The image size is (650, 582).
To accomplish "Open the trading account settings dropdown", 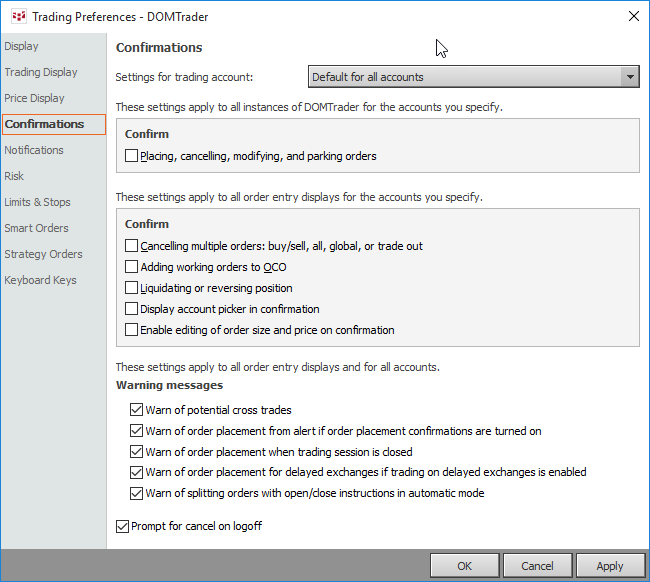I will pos(473,77).
